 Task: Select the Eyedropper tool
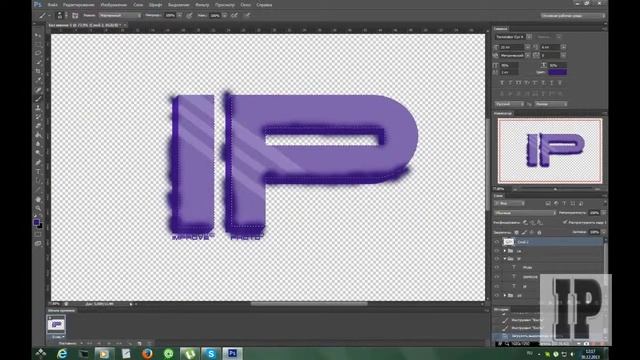[38, 80]
